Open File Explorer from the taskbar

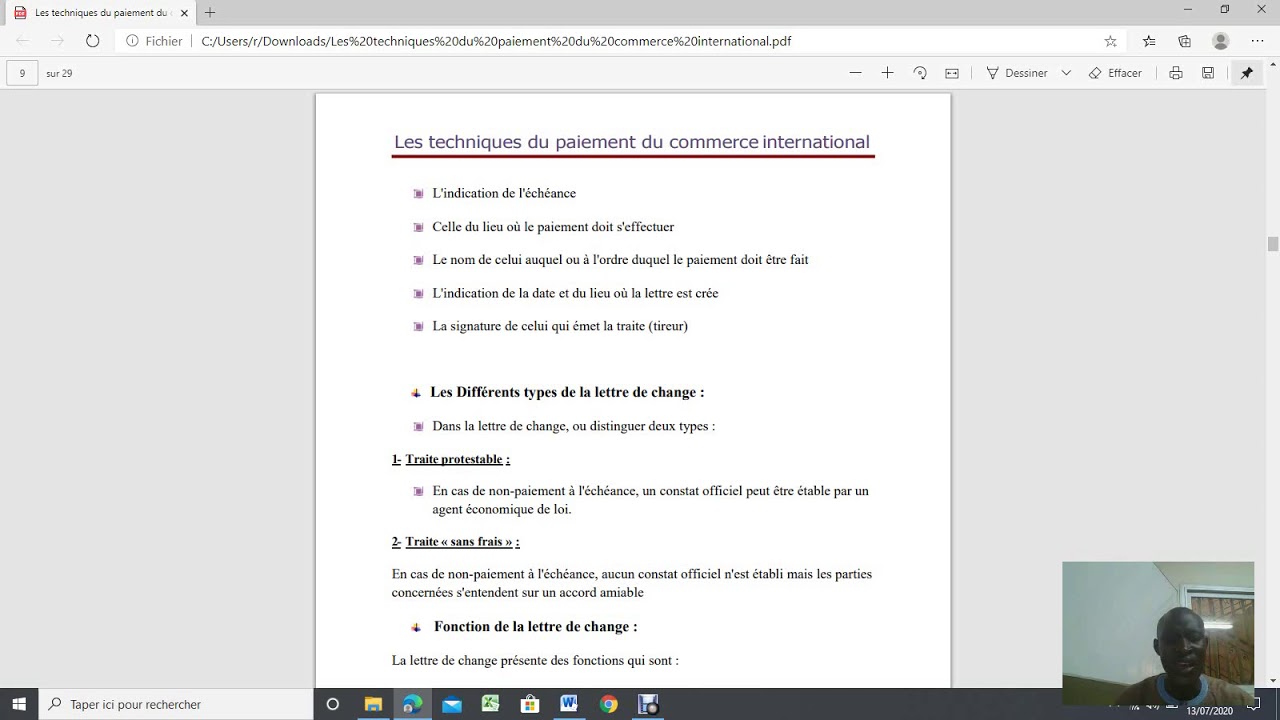[373, 704]
